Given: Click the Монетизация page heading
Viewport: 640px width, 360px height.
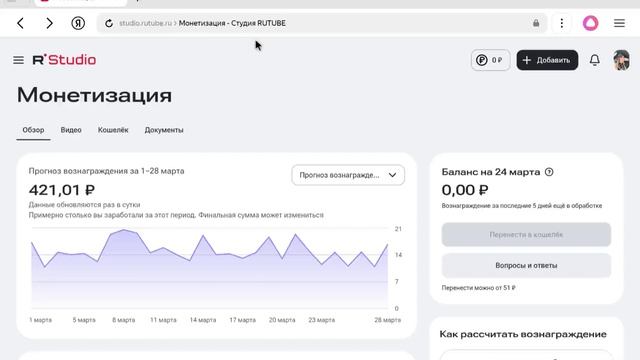Looking at the screenshot, I should [x=94, y=95].
